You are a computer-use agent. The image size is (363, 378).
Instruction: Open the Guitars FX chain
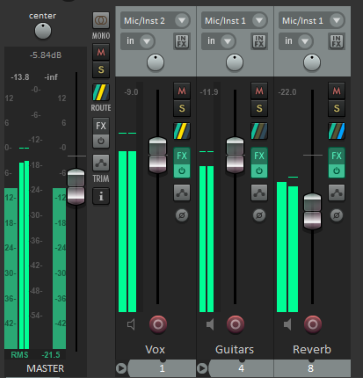[x=259, y=156]
